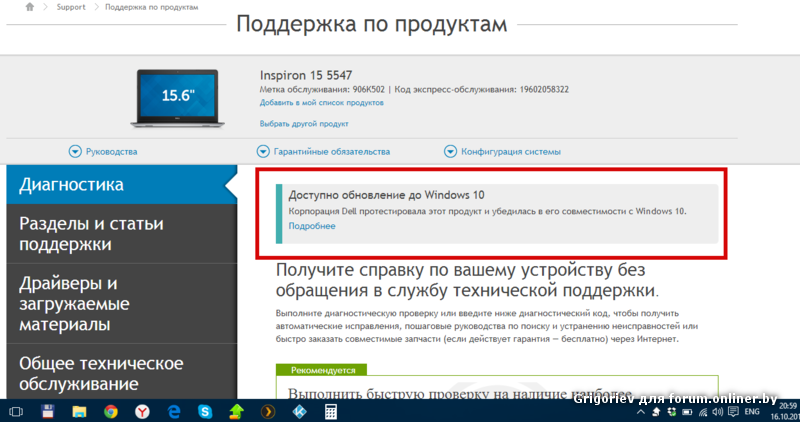800x422 pixels.
Task: Click the Inspiron 15 5547 product title
Action: click(306, 76)
